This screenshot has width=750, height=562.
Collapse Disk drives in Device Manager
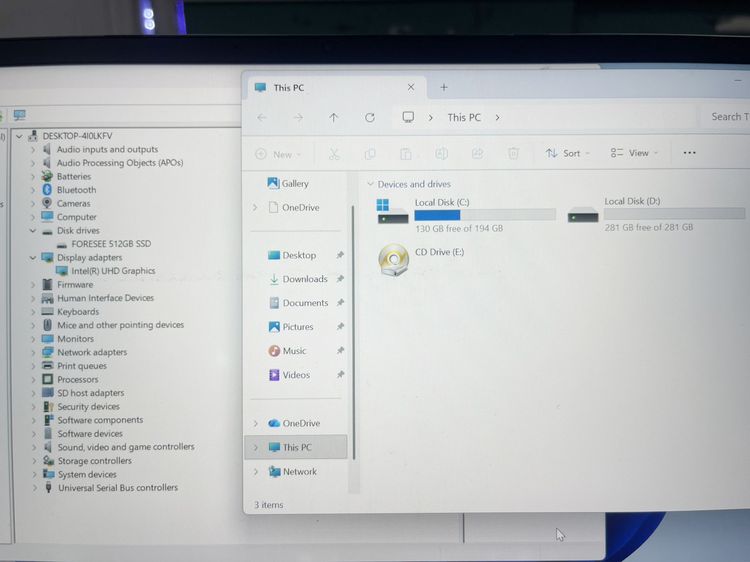click(33, 231)
